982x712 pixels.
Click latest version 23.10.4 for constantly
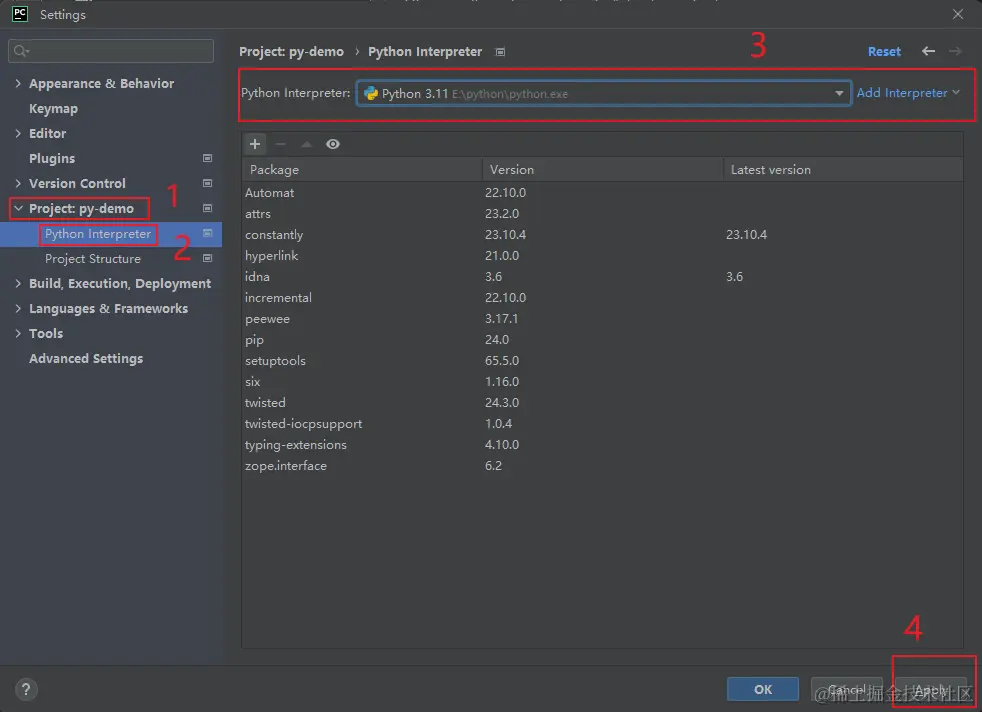[x=746, y=235]
